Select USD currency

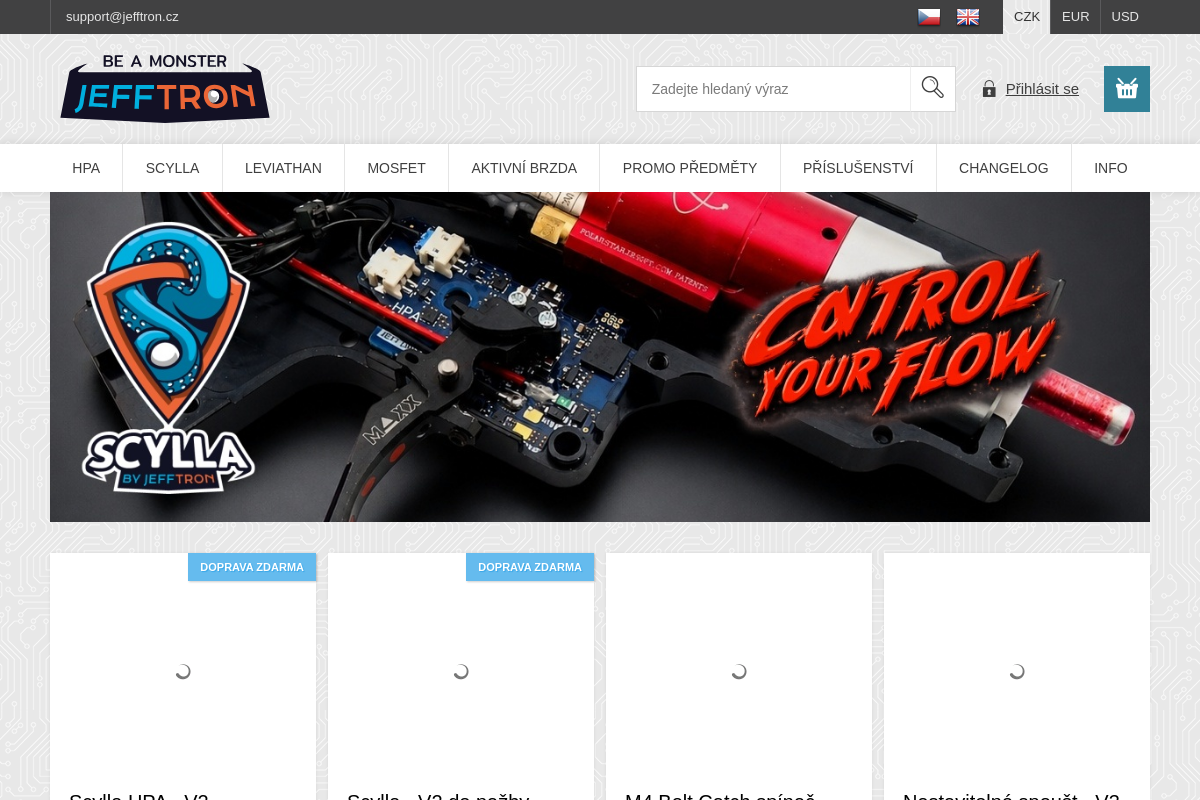(x=1125, y=17)
